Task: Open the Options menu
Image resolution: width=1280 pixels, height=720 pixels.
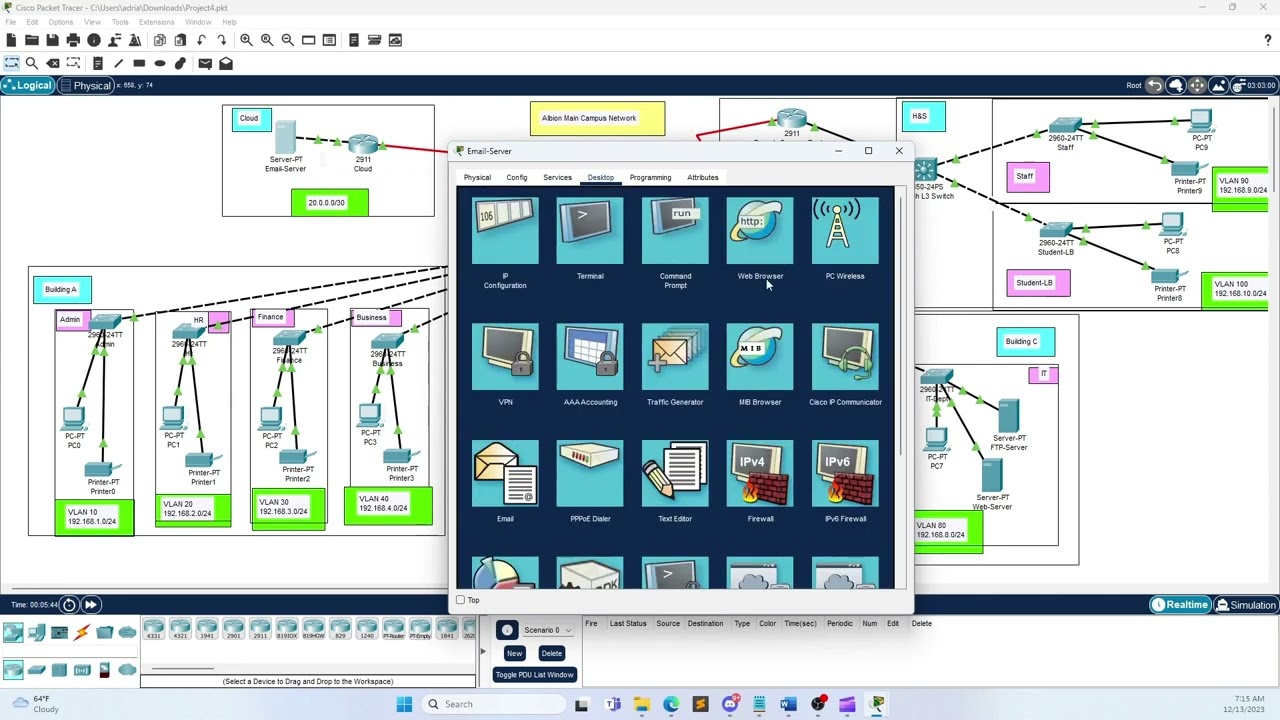Action: (x=60, y=22)
